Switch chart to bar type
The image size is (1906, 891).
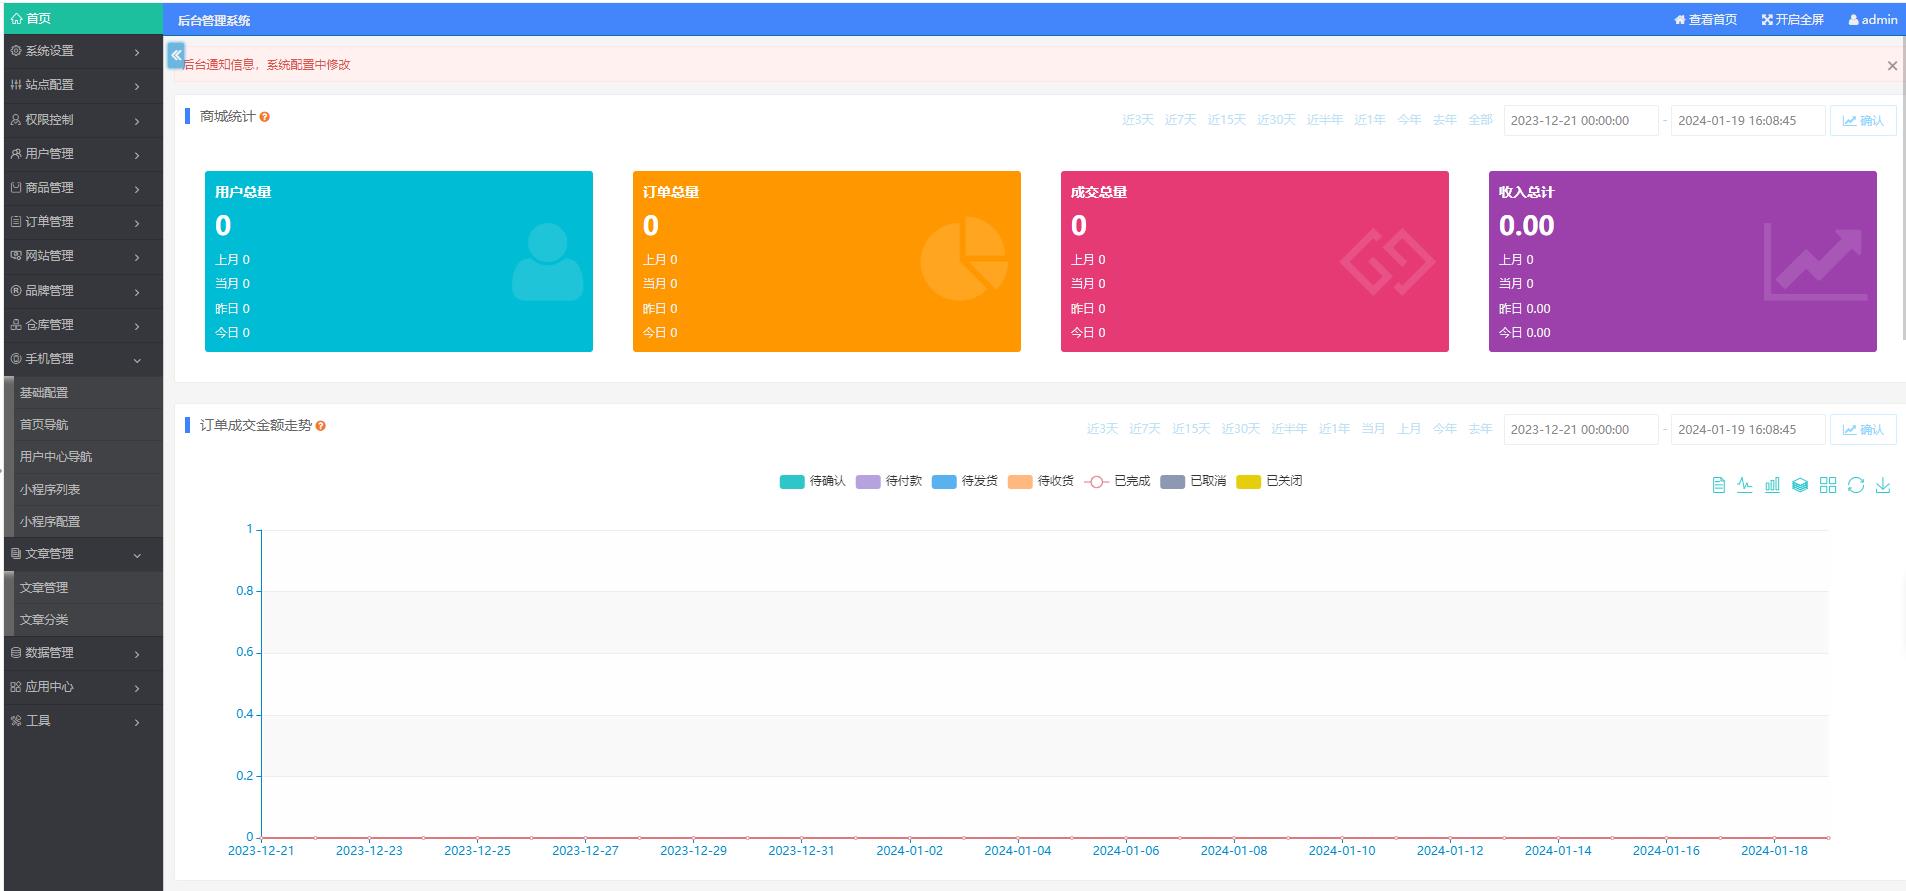[x=1772, y=485]
